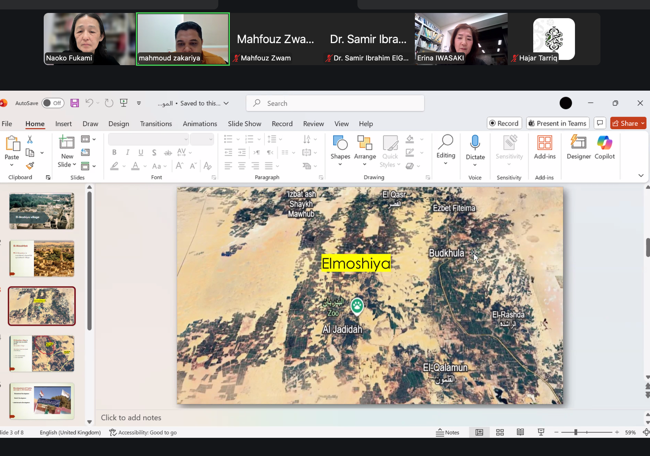Screen dimensions: 650x456
Task: Open the Add-ins button
Action: 544,148
